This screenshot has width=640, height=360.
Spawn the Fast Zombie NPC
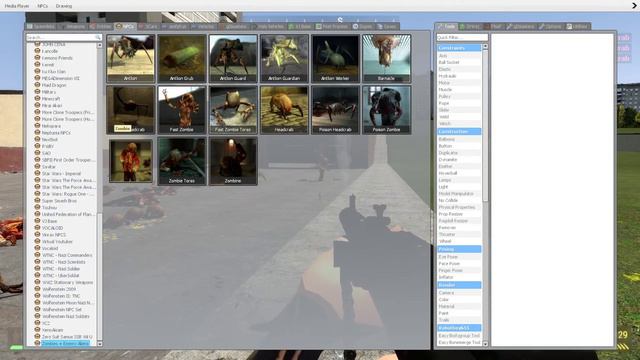(x=182, y=109)
